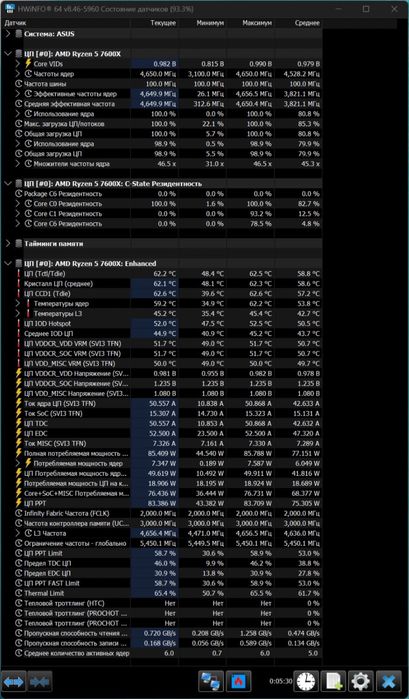Select the Средняя эффективная частота row
Image resolution: width=409 pixels, height=699 pixels.
tap(161, 104)
